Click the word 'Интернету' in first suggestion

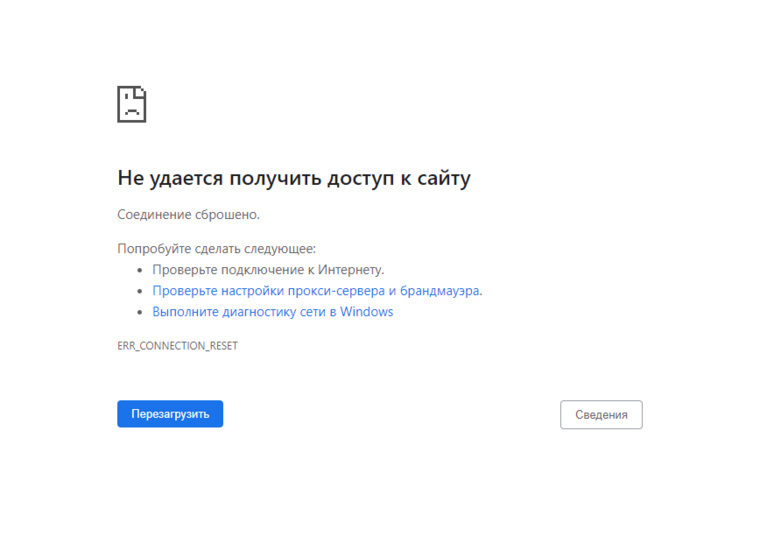point(351,270)
